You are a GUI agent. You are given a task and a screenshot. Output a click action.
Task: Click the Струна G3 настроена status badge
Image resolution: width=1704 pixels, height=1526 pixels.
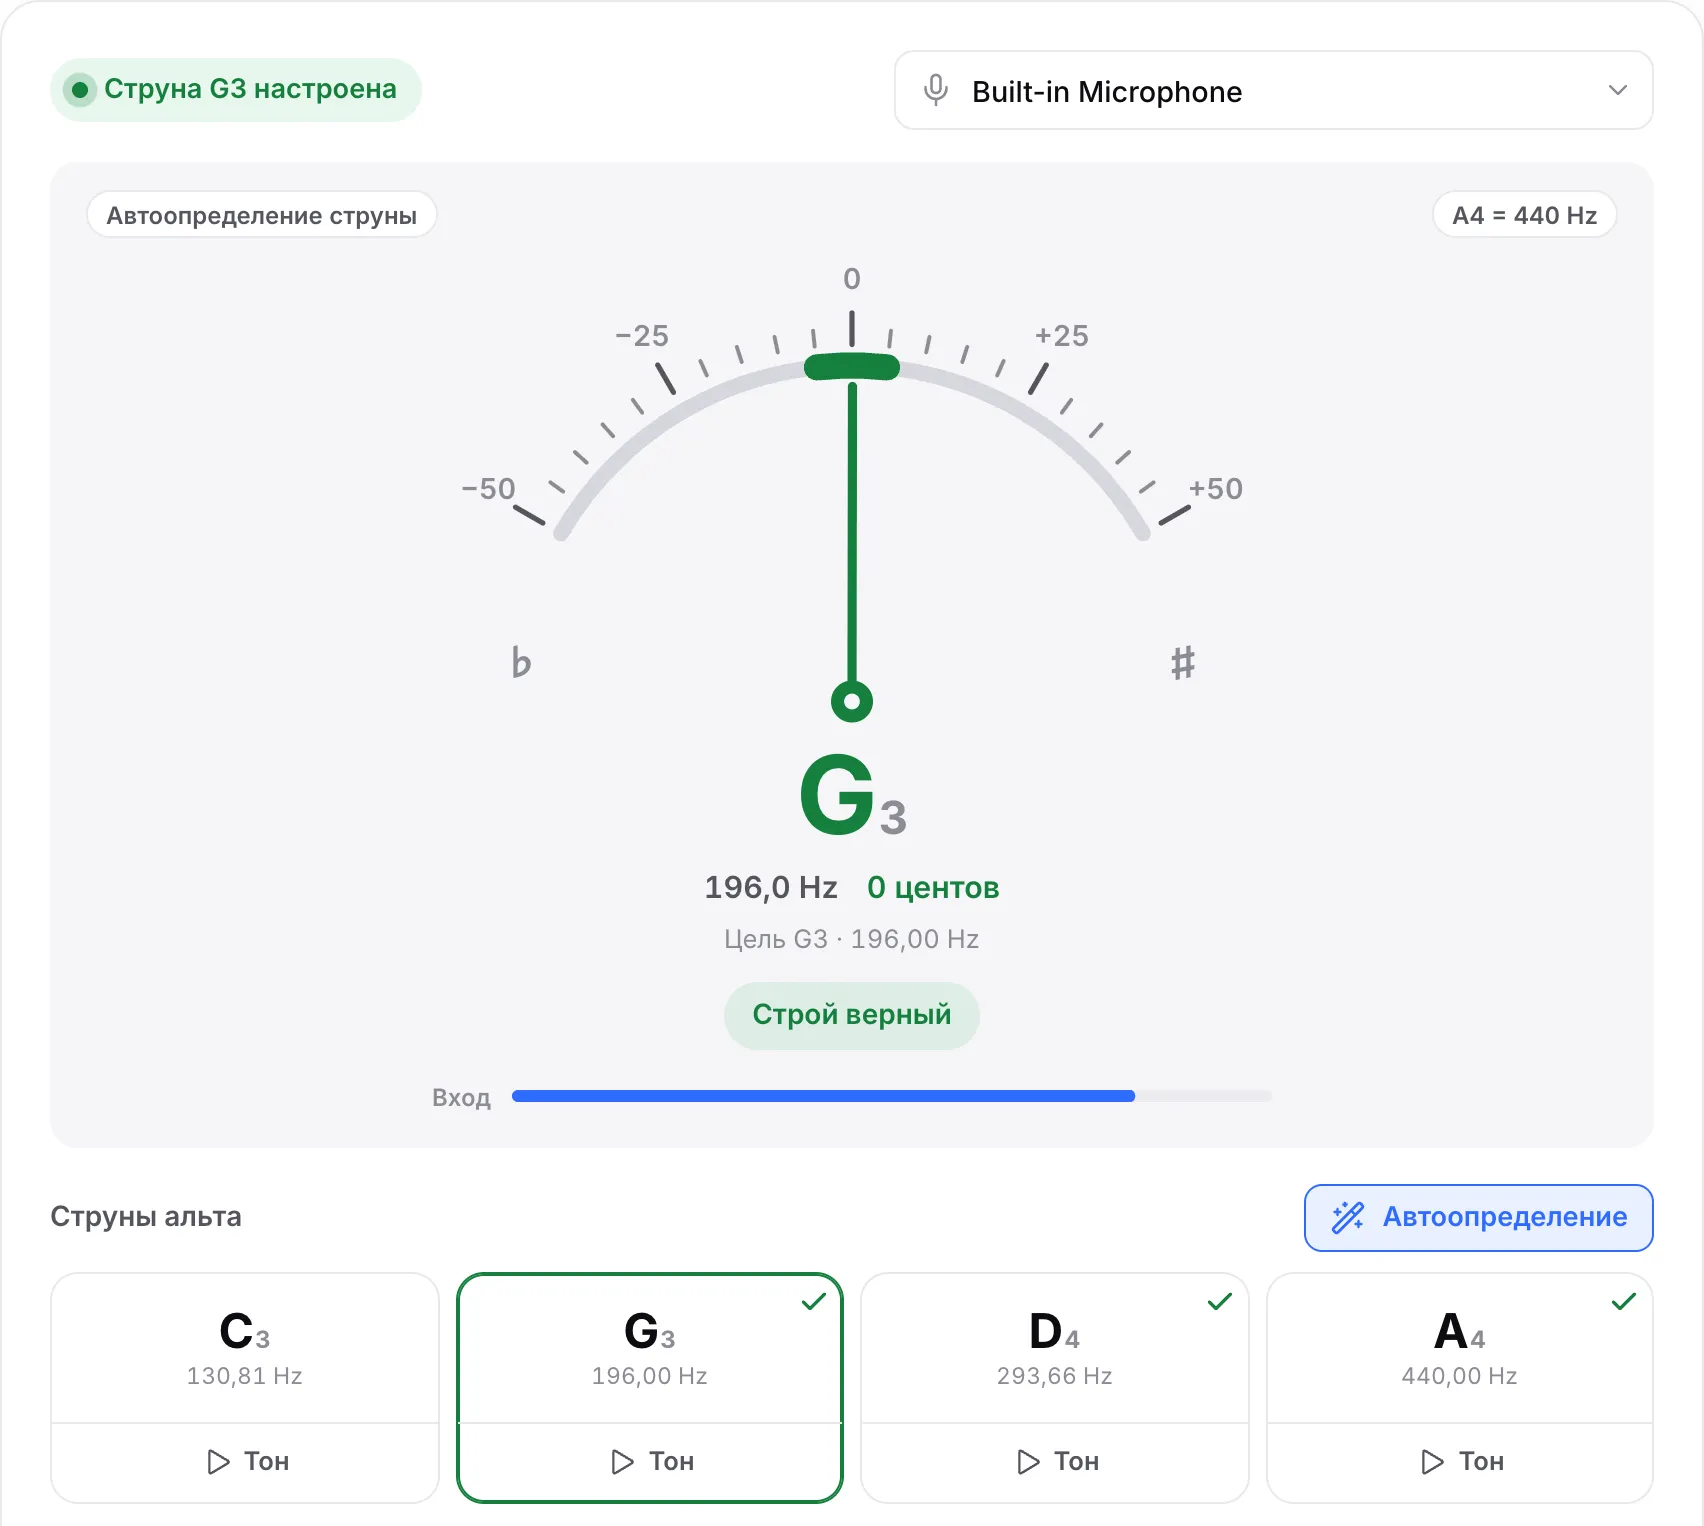(x=236, y=90)
